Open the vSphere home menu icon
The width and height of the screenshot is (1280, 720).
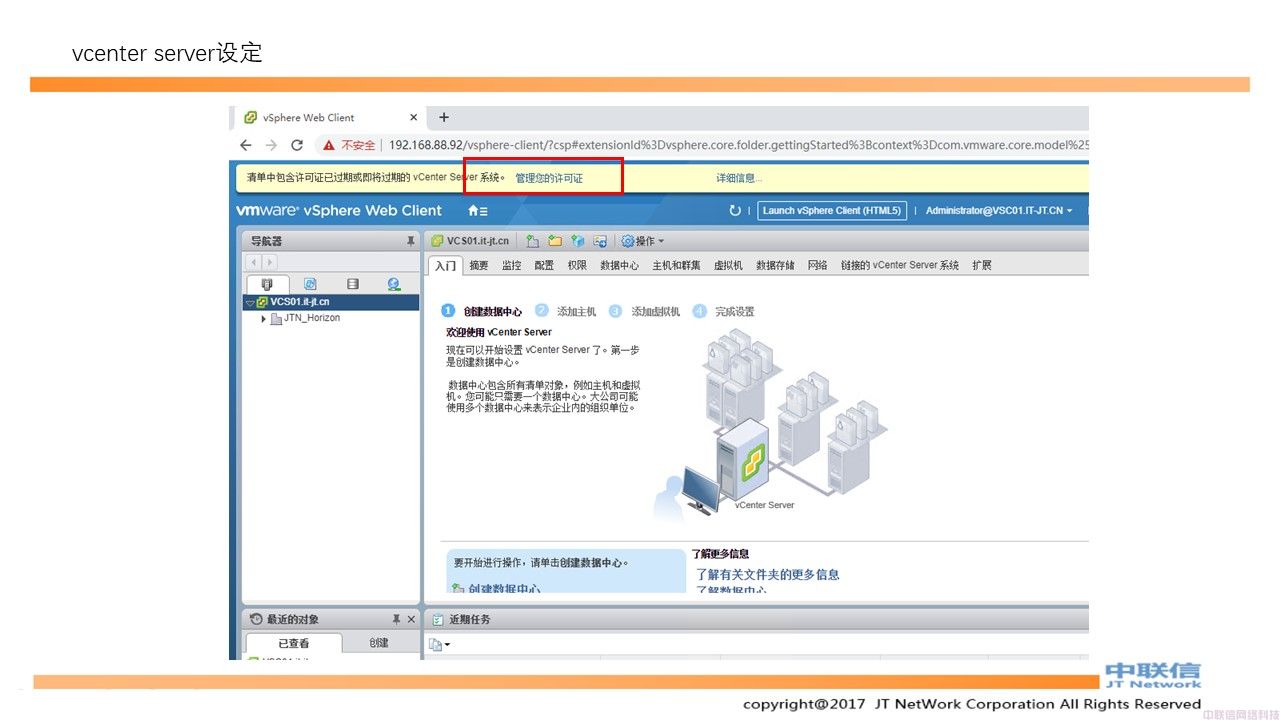click(478, 211)
